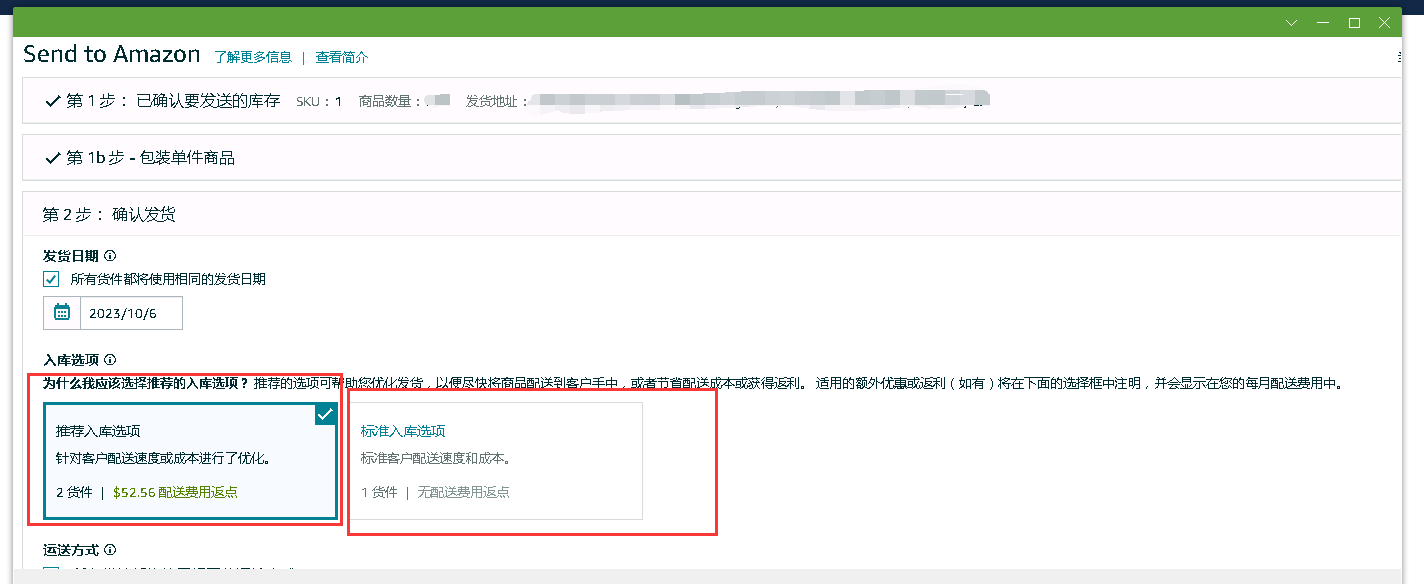
Task: Click the 无配送费用返点 text
Action: [x=463, y=492]
